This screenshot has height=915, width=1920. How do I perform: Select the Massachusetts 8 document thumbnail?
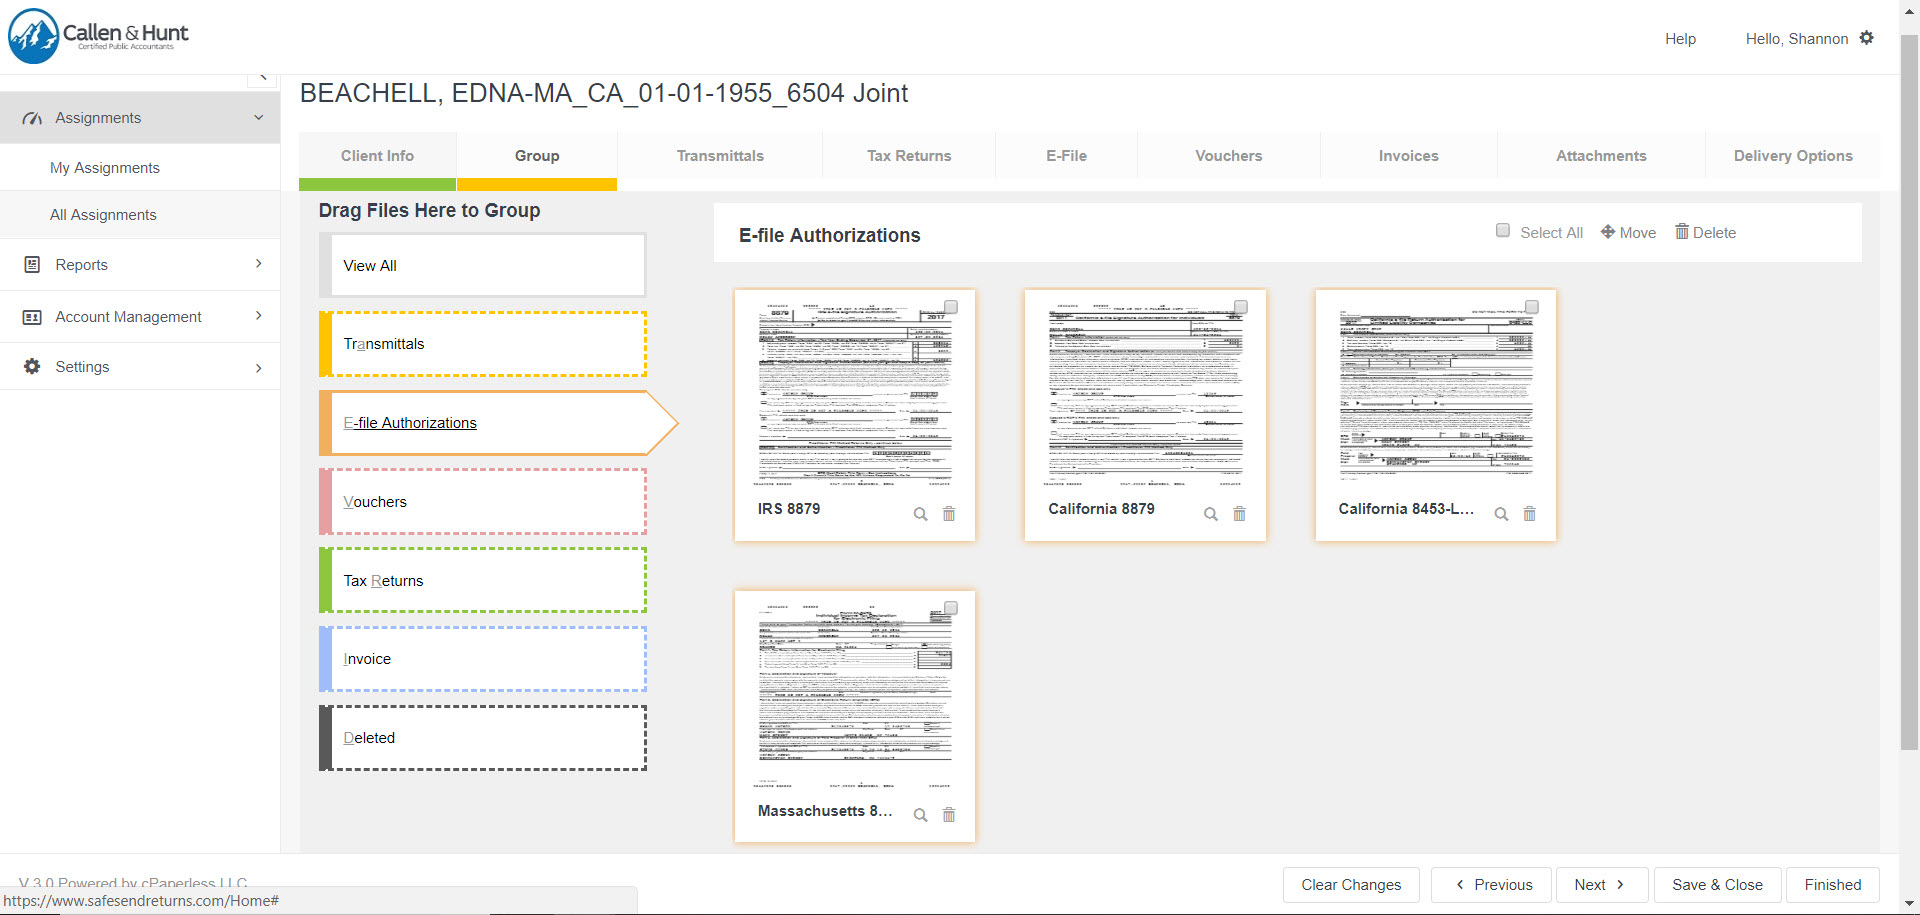[x=854, y=690]
